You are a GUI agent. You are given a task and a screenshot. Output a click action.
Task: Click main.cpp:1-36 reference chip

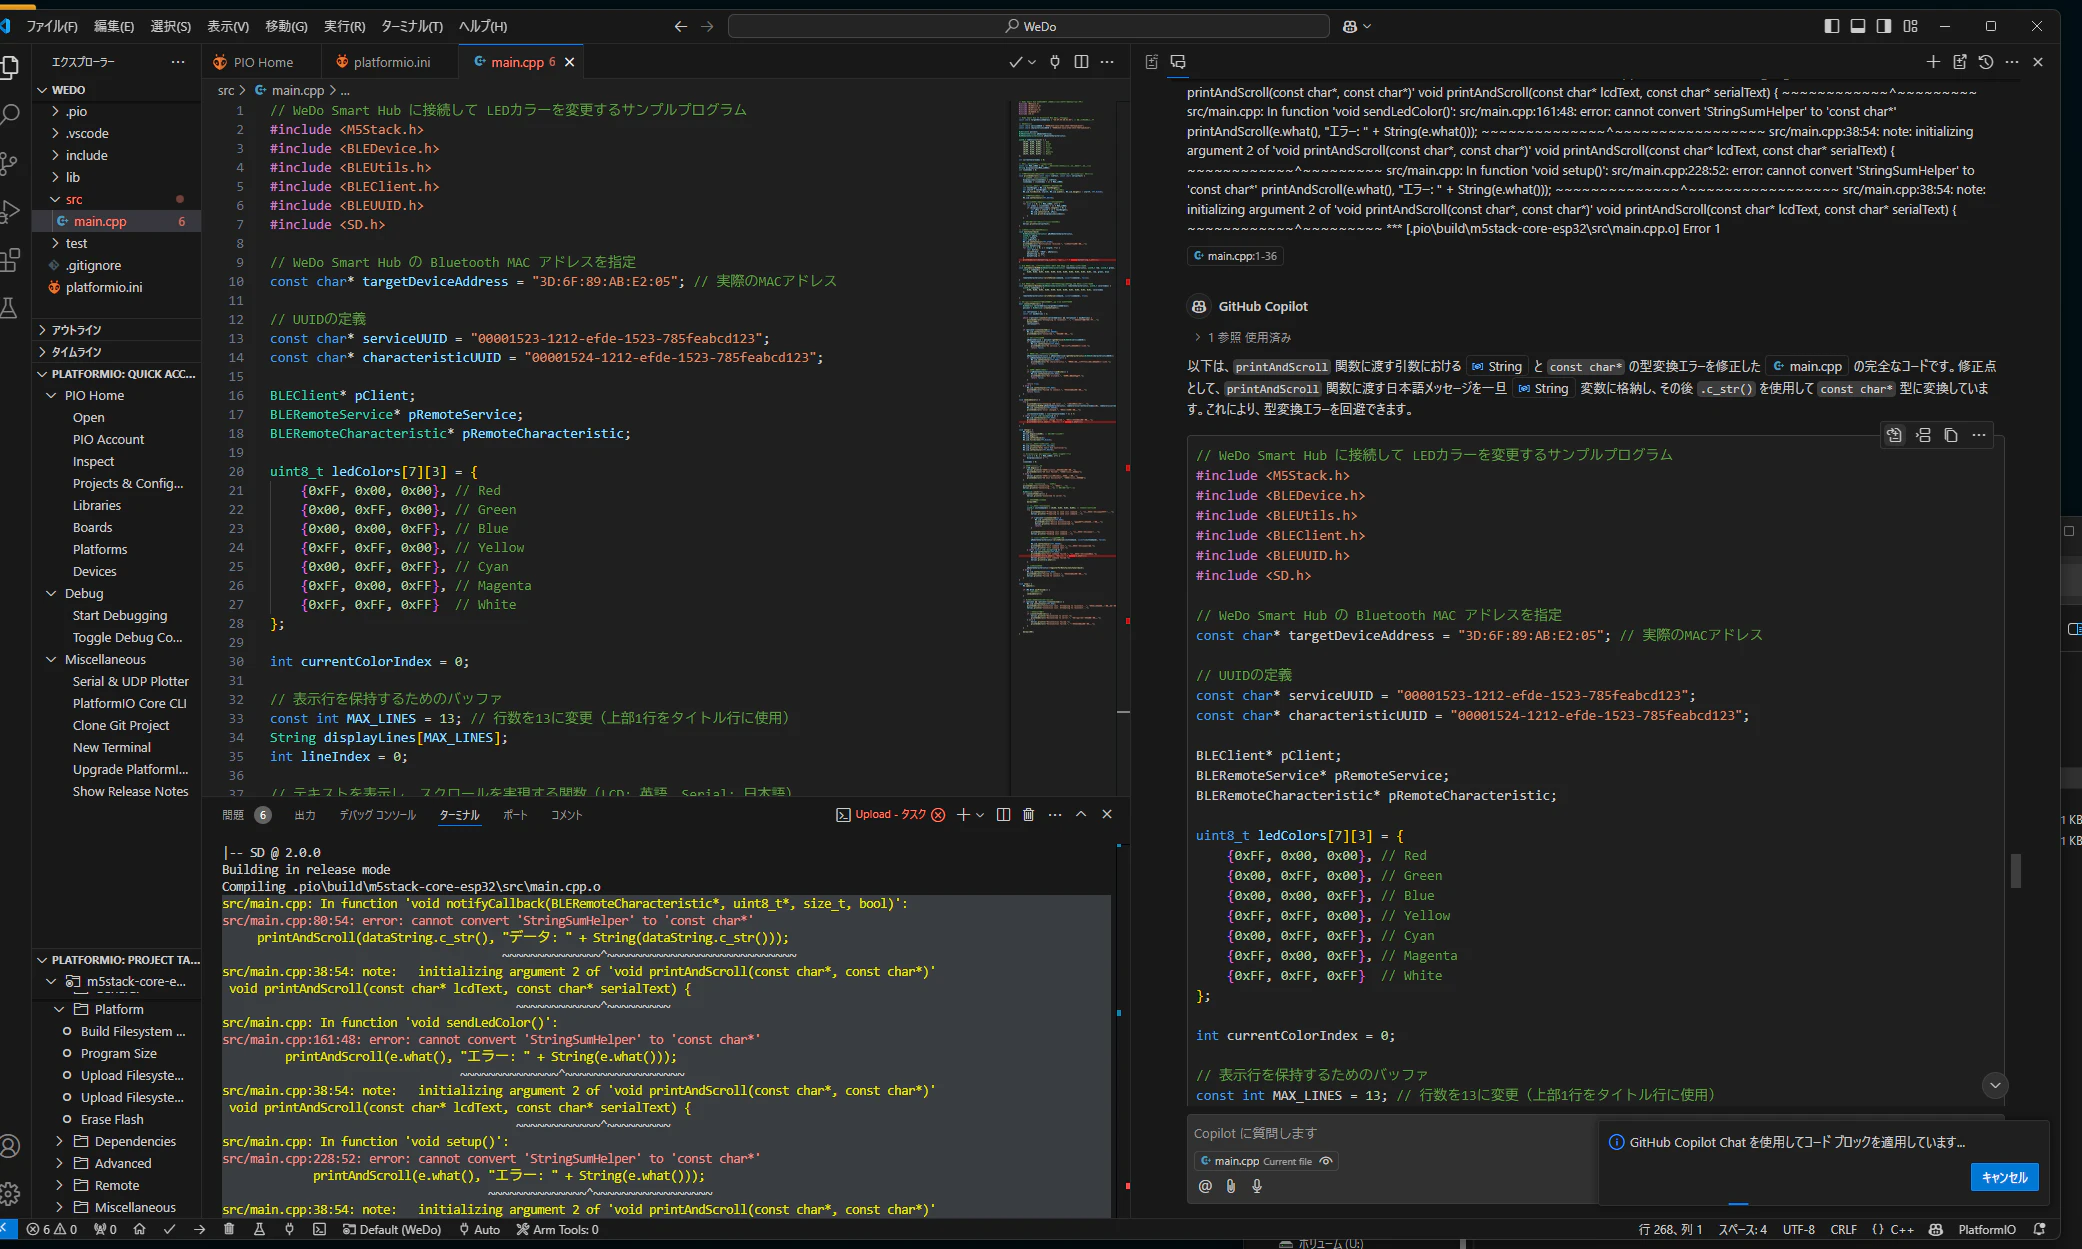click(1235, 256)
